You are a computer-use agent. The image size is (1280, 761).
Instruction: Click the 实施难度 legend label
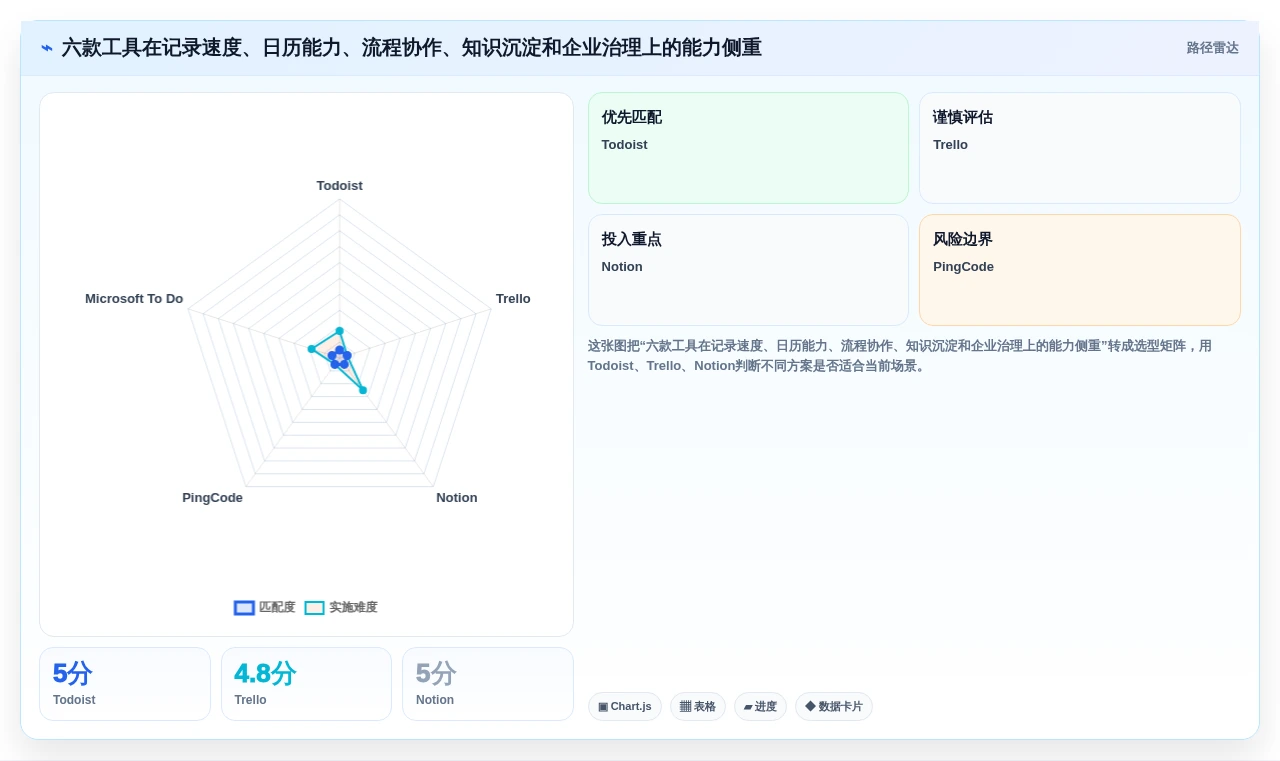tap(353, 607)
